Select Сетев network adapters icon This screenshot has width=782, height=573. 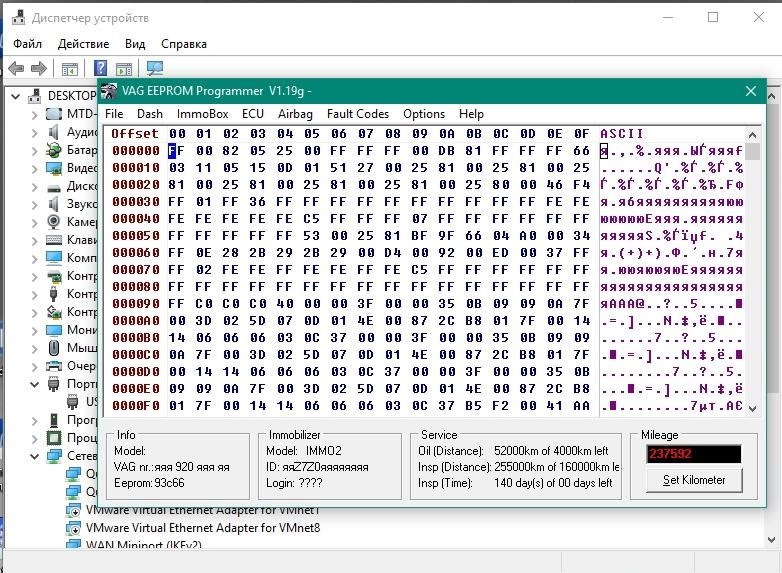pyautogui.click(x=54, y=456)
